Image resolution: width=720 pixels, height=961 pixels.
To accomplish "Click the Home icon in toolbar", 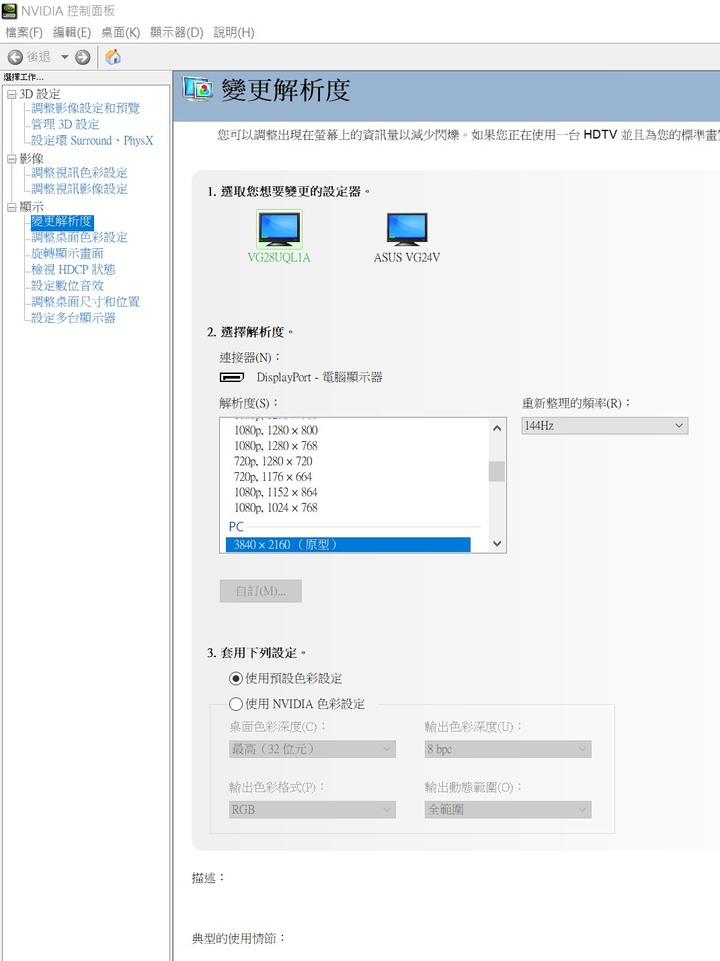I will pos(113,57).
